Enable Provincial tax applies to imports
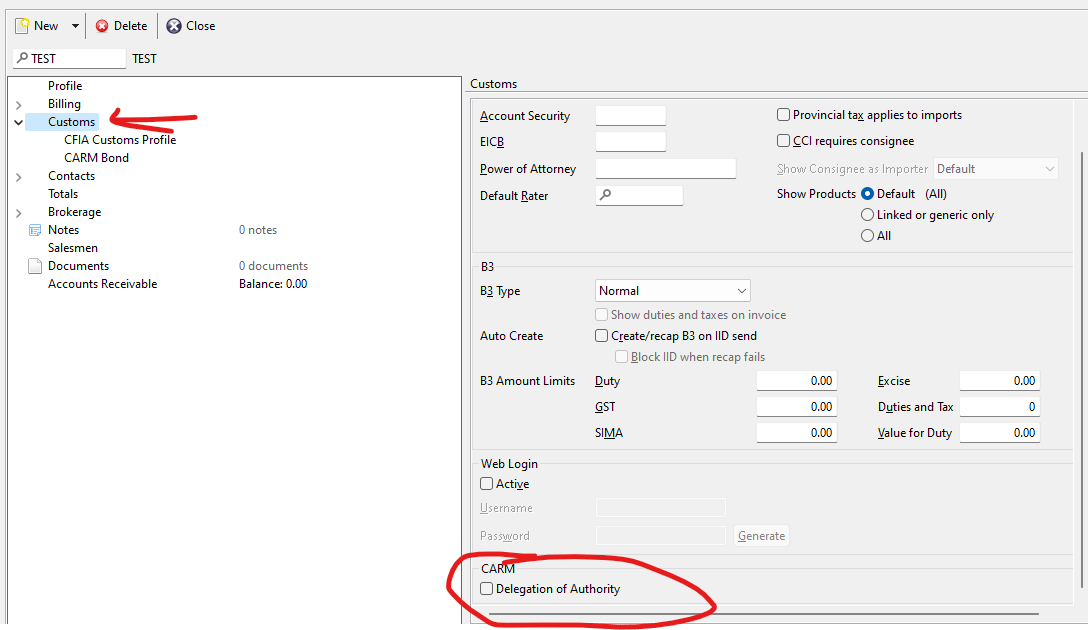The width and height of the screenshot is (1088, 630). coord(784,115)
